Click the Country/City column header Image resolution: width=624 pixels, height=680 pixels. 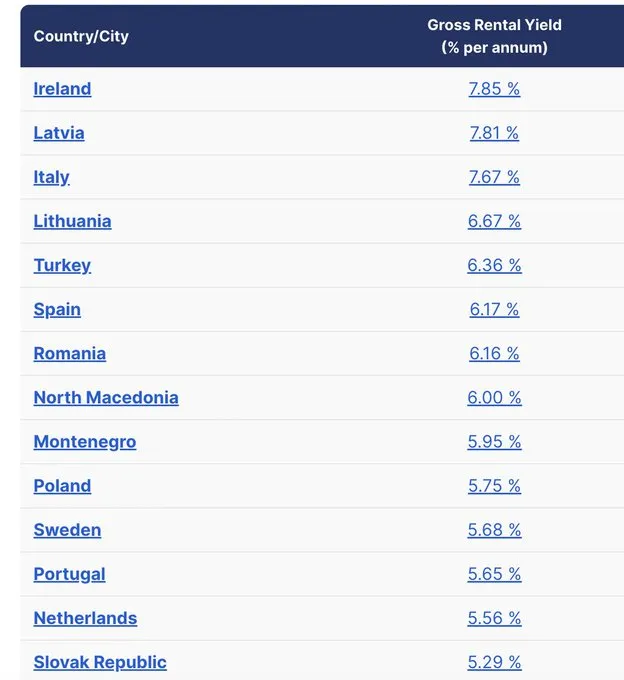tap(81, 36)
